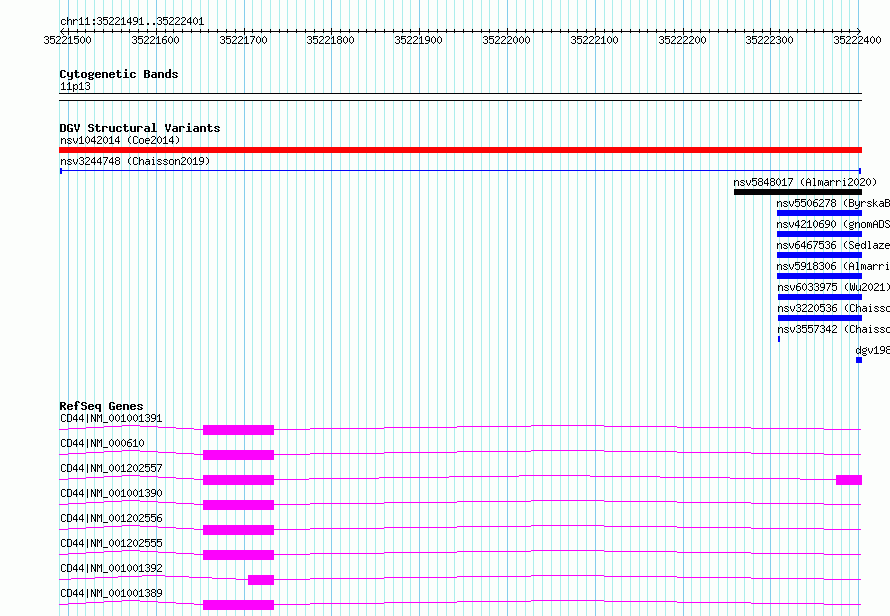Click the right-edge exon of CD44|NM_001202557
Viewport: 890px width, 616px height.
[x=849, y=480]
